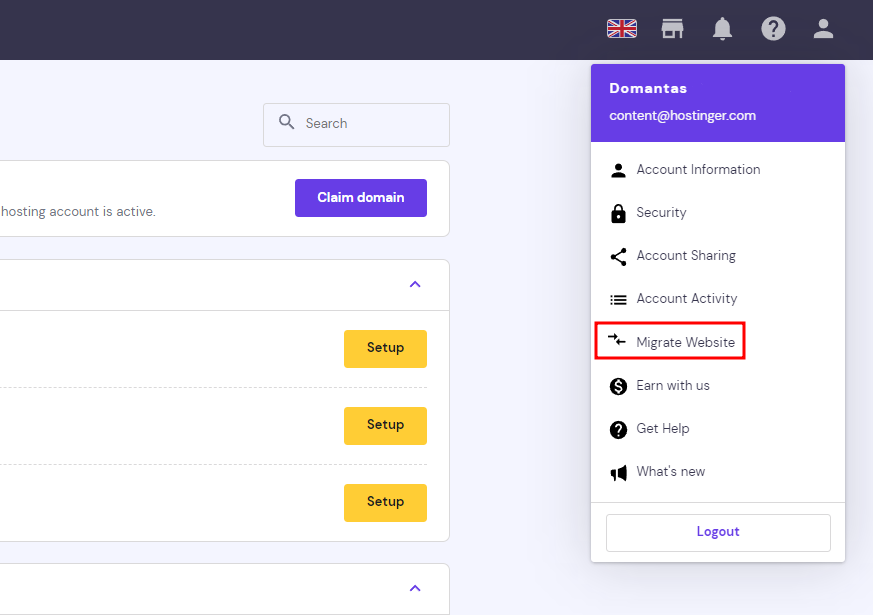Viewport: 873px width, 615px height.
Task: Collapse the section with the Setup buttons
Action: coord(415,284)
